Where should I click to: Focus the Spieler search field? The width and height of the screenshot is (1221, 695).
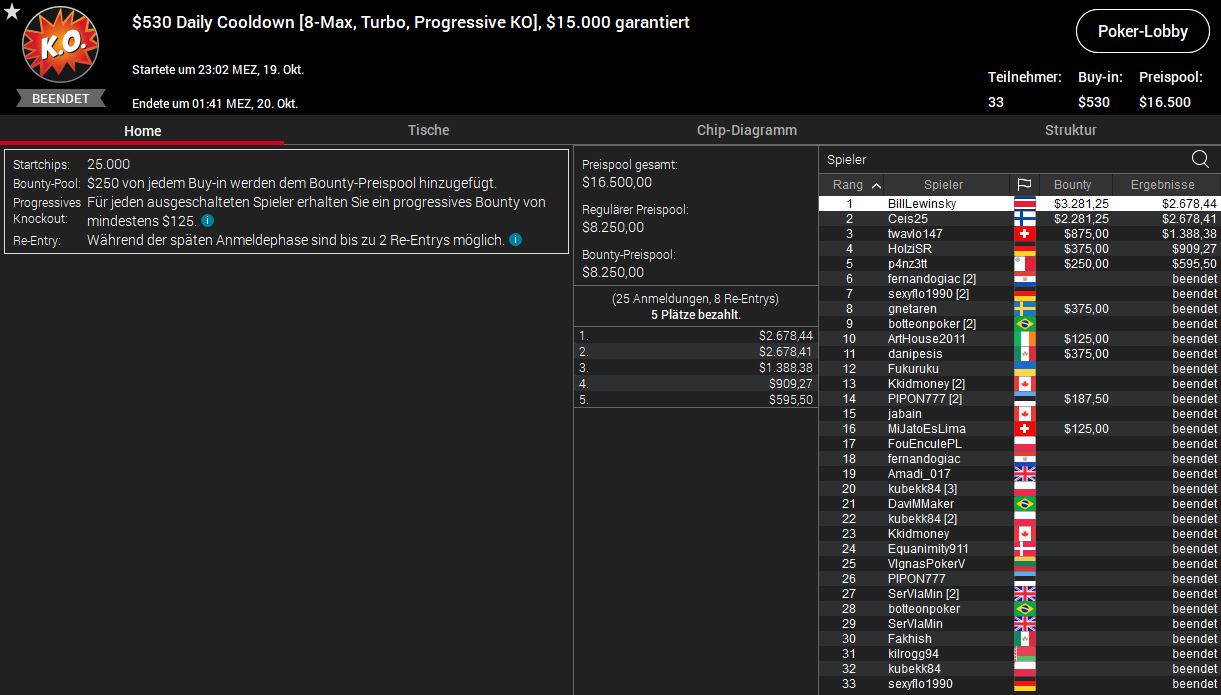tap(1000, 160)
